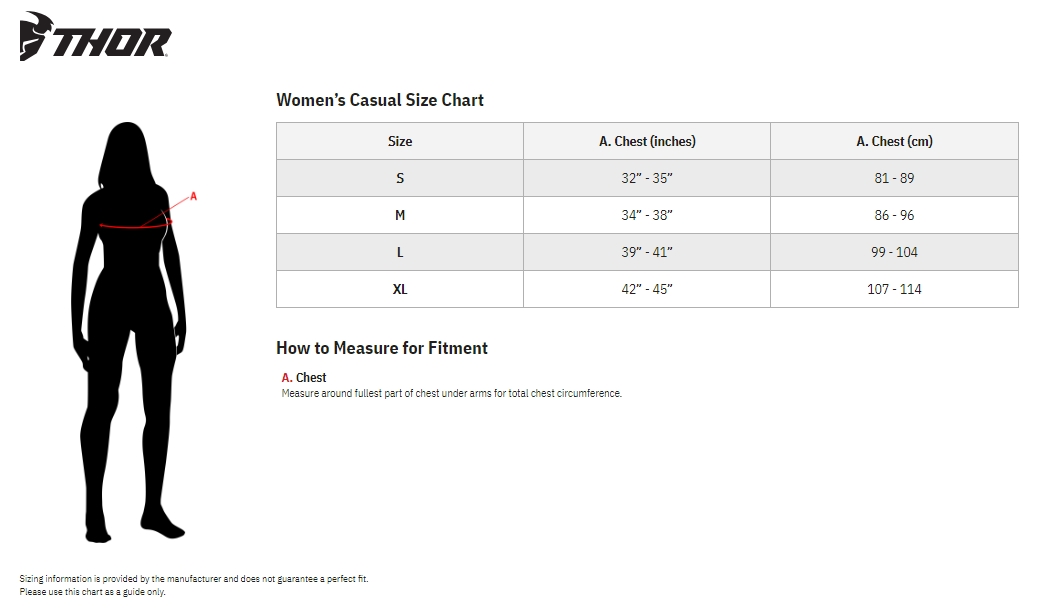Click the 32" - 35" chest cell

click(647, 178)
